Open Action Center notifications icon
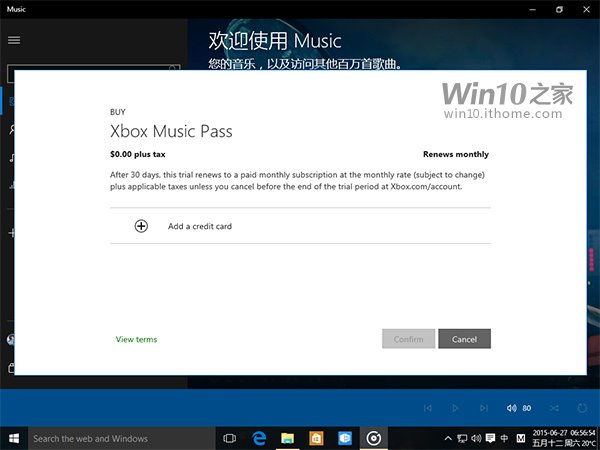This screenshot has width=600, height=450. click(490, 438)
